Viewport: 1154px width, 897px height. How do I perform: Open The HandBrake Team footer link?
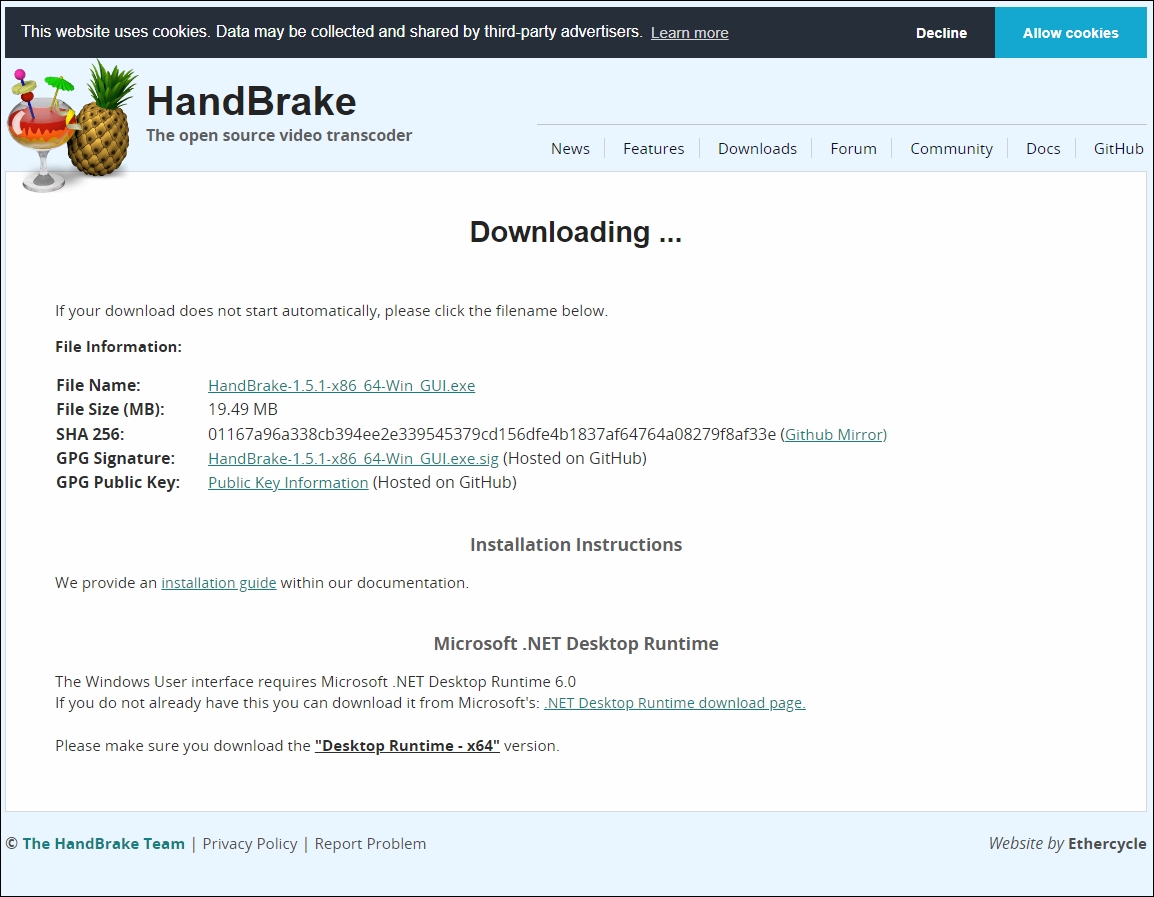pos(103,844)
